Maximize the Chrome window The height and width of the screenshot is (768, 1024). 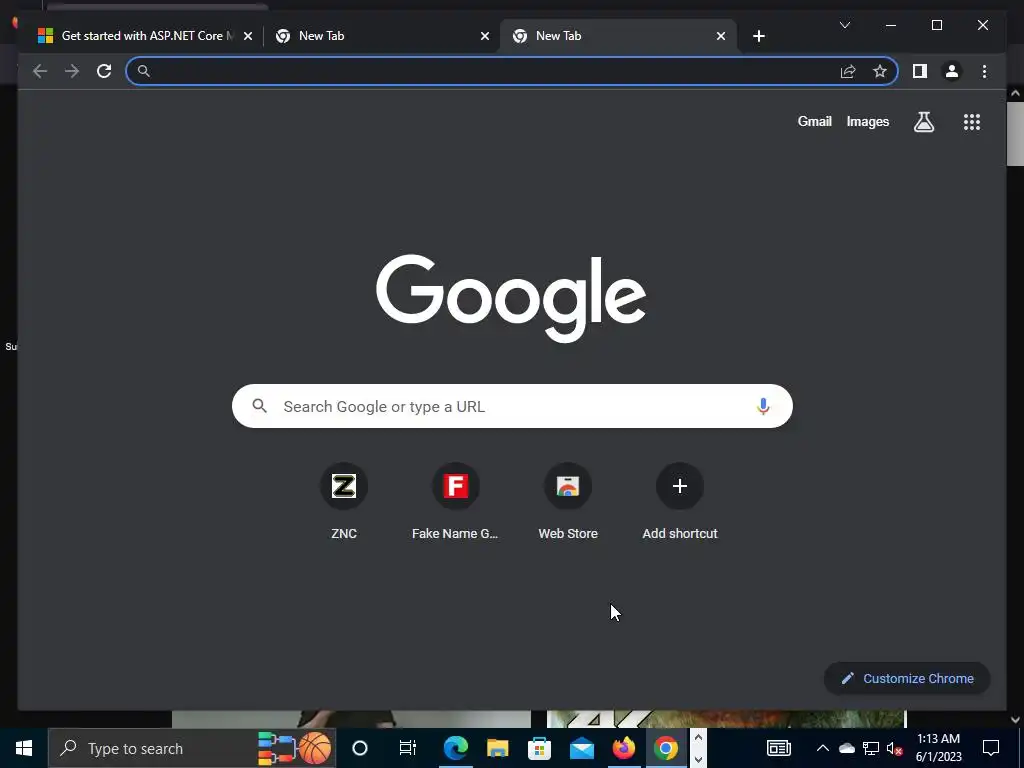936,25
